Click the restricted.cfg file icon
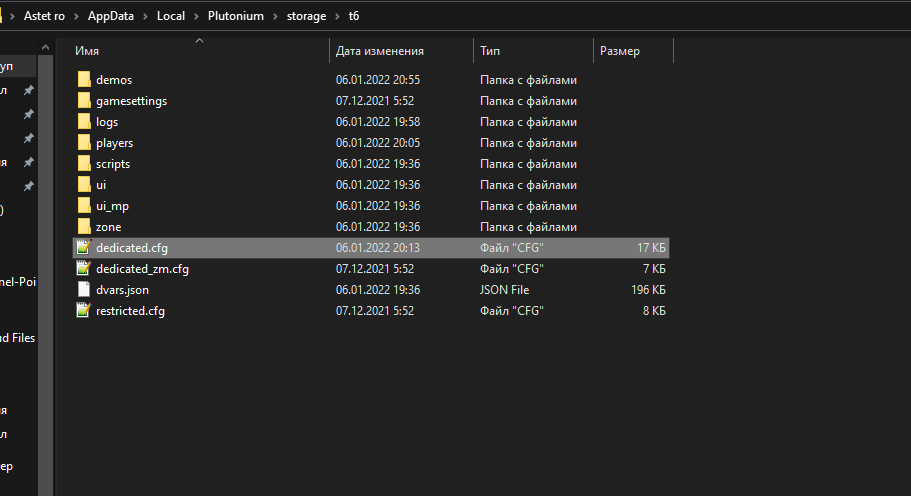This screenshot has height=496, width=911. (84, 311)
